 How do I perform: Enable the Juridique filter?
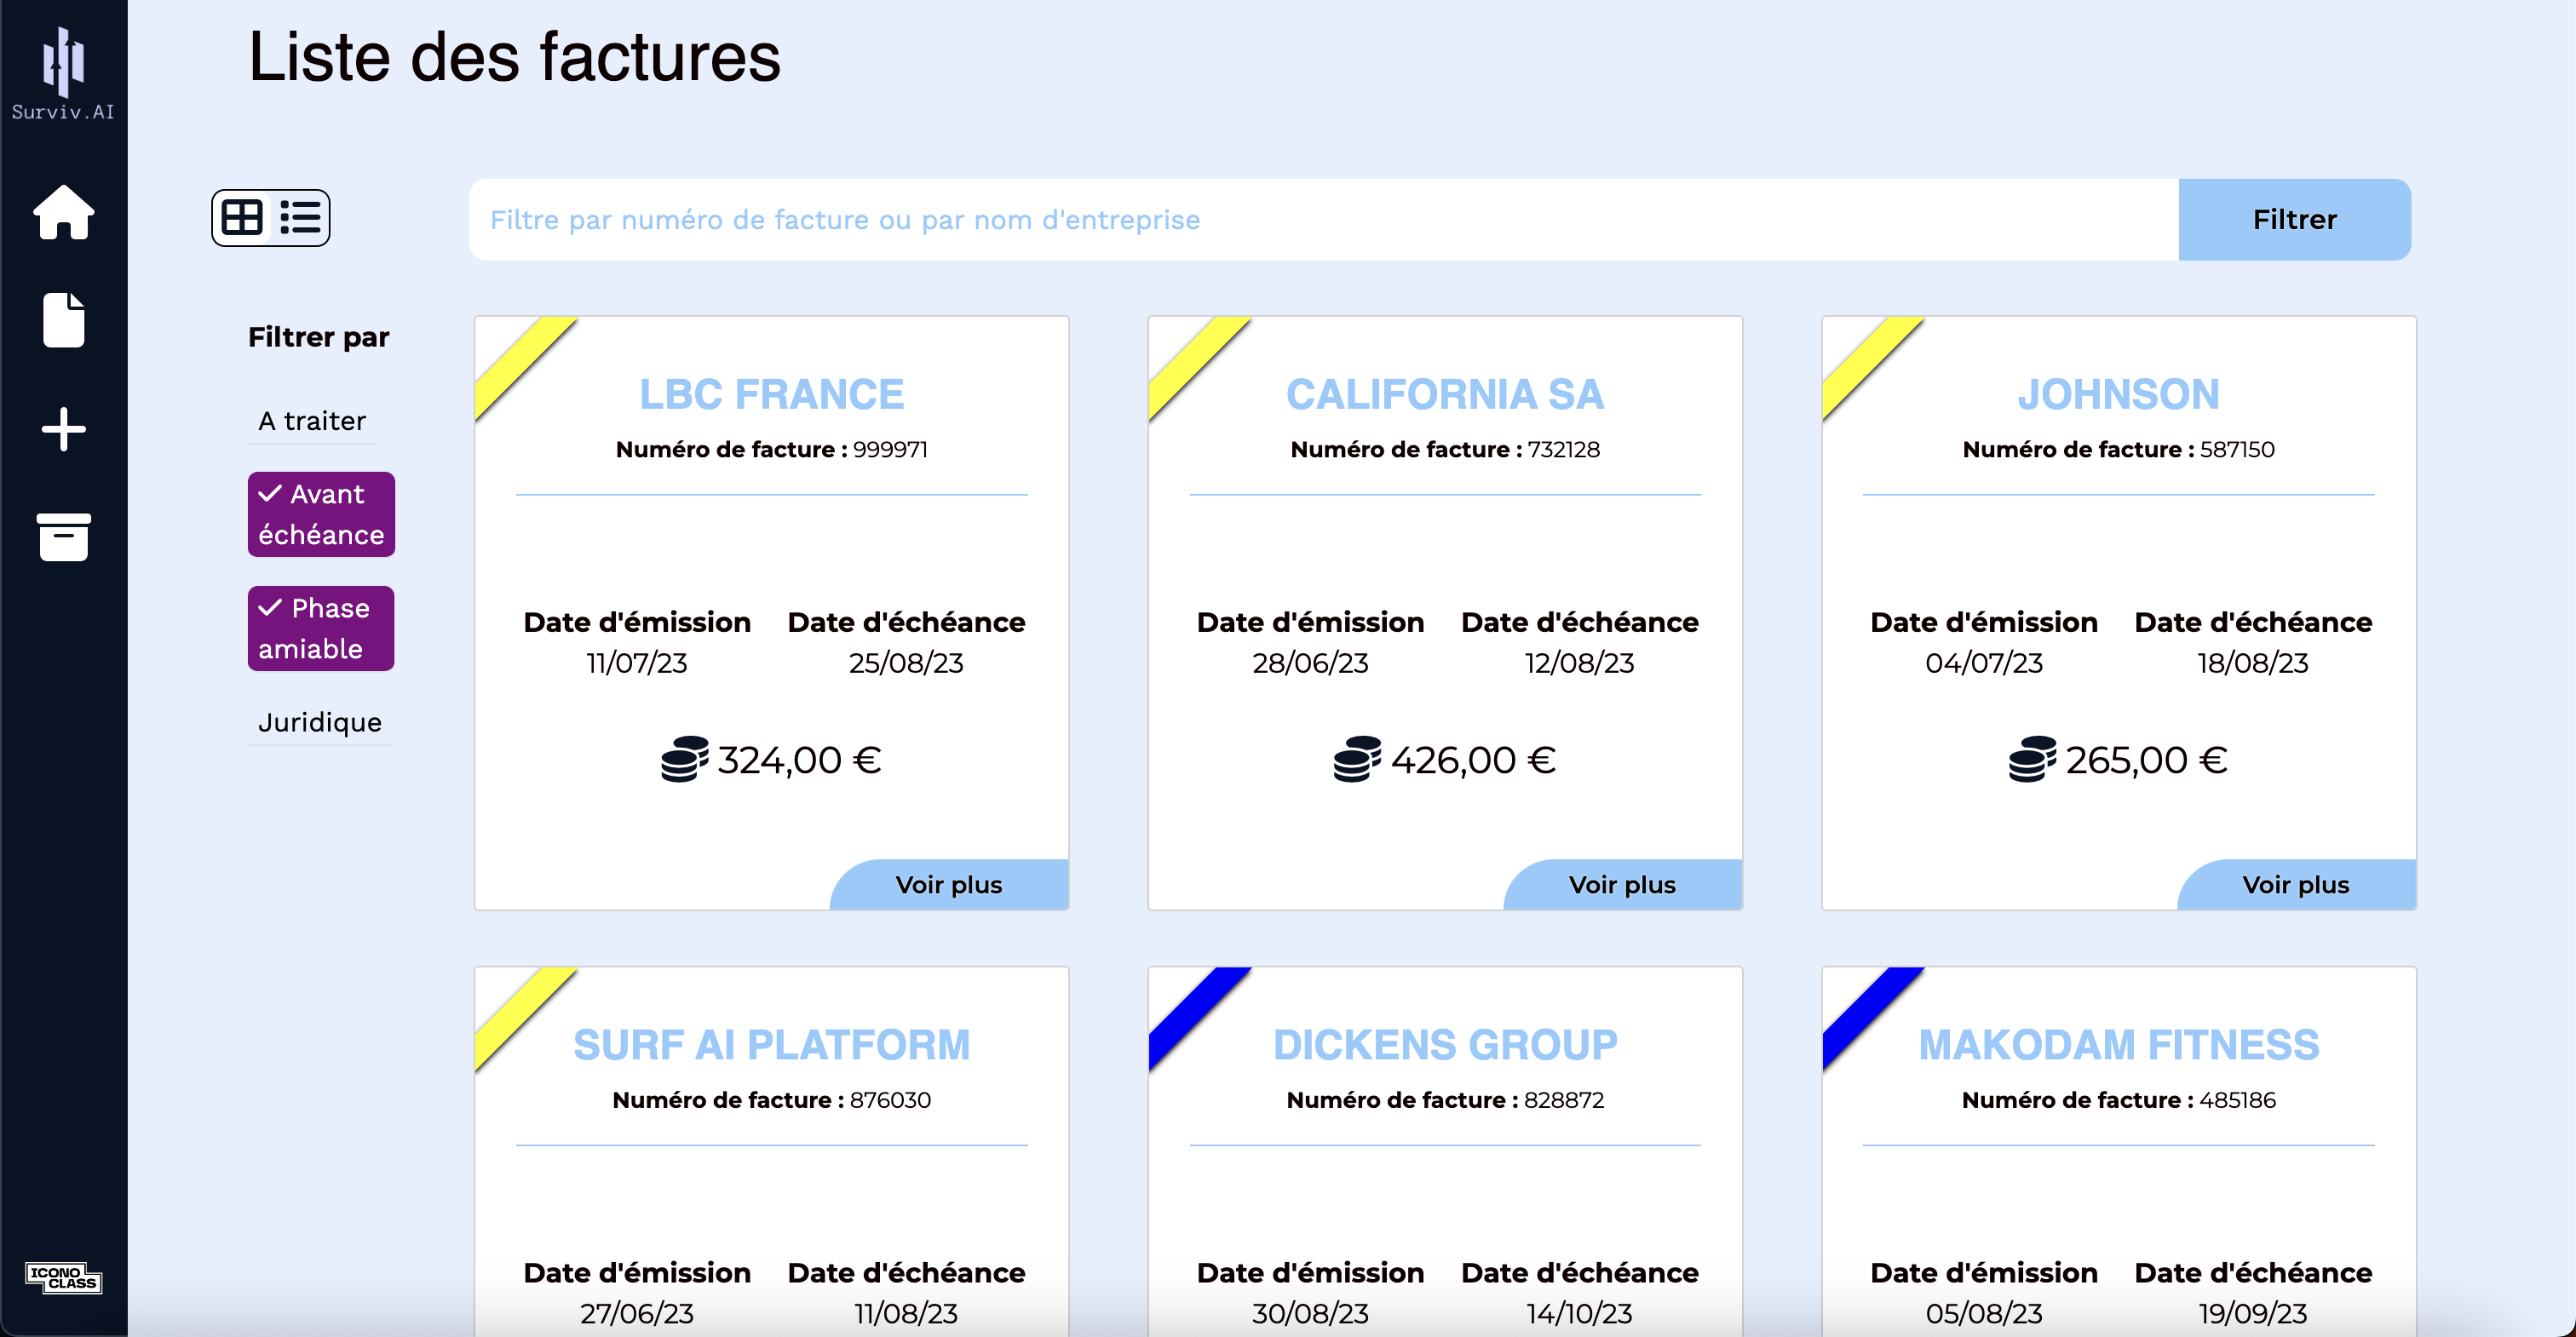click(x=320, y=722)
